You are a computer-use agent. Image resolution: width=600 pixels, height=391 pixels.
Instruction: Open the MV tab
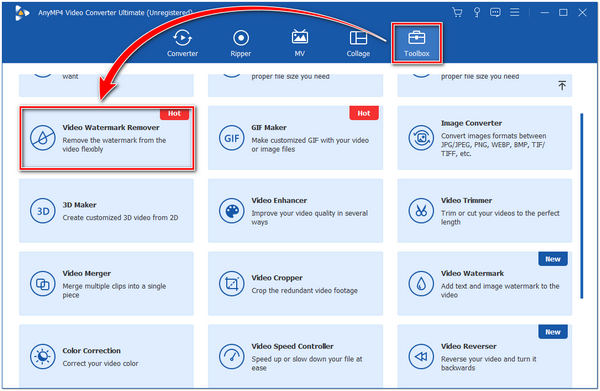click(300, 43)
